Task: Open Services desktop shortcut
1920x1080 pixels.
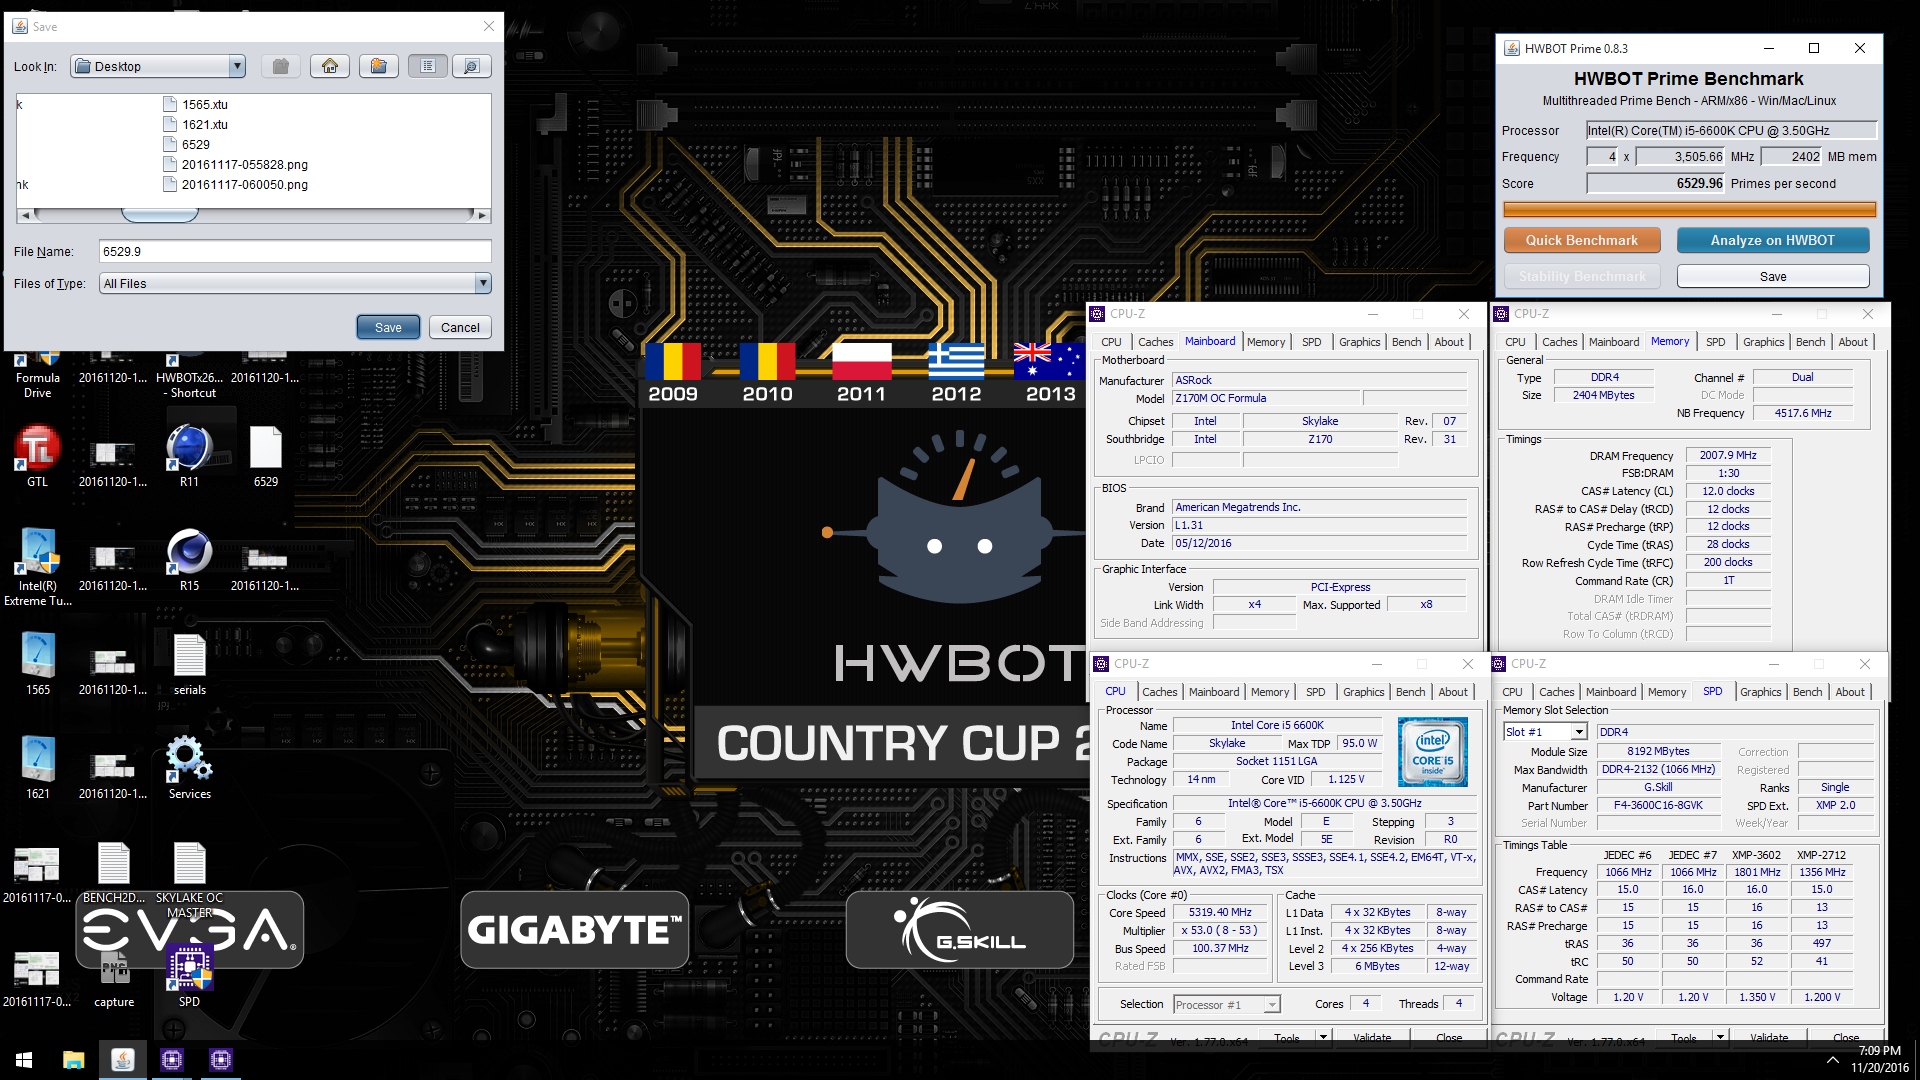Action: 190,768
